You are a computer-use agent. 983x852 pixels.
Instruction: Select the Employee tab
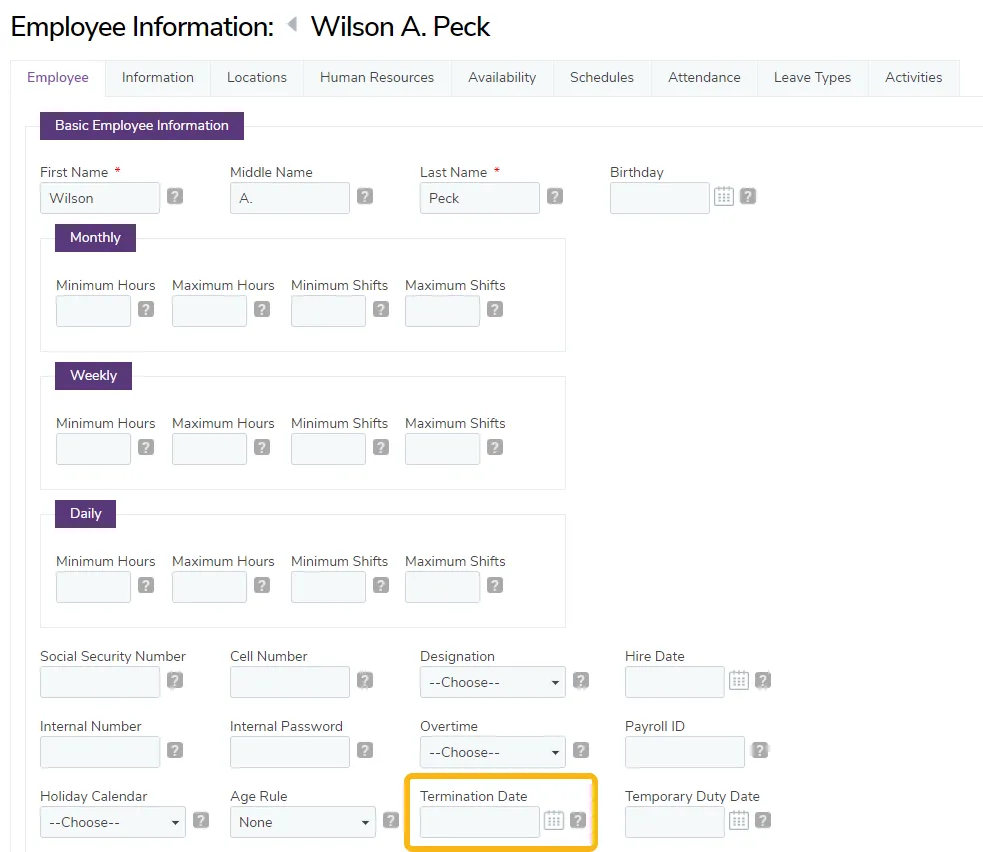click(58, 78)
